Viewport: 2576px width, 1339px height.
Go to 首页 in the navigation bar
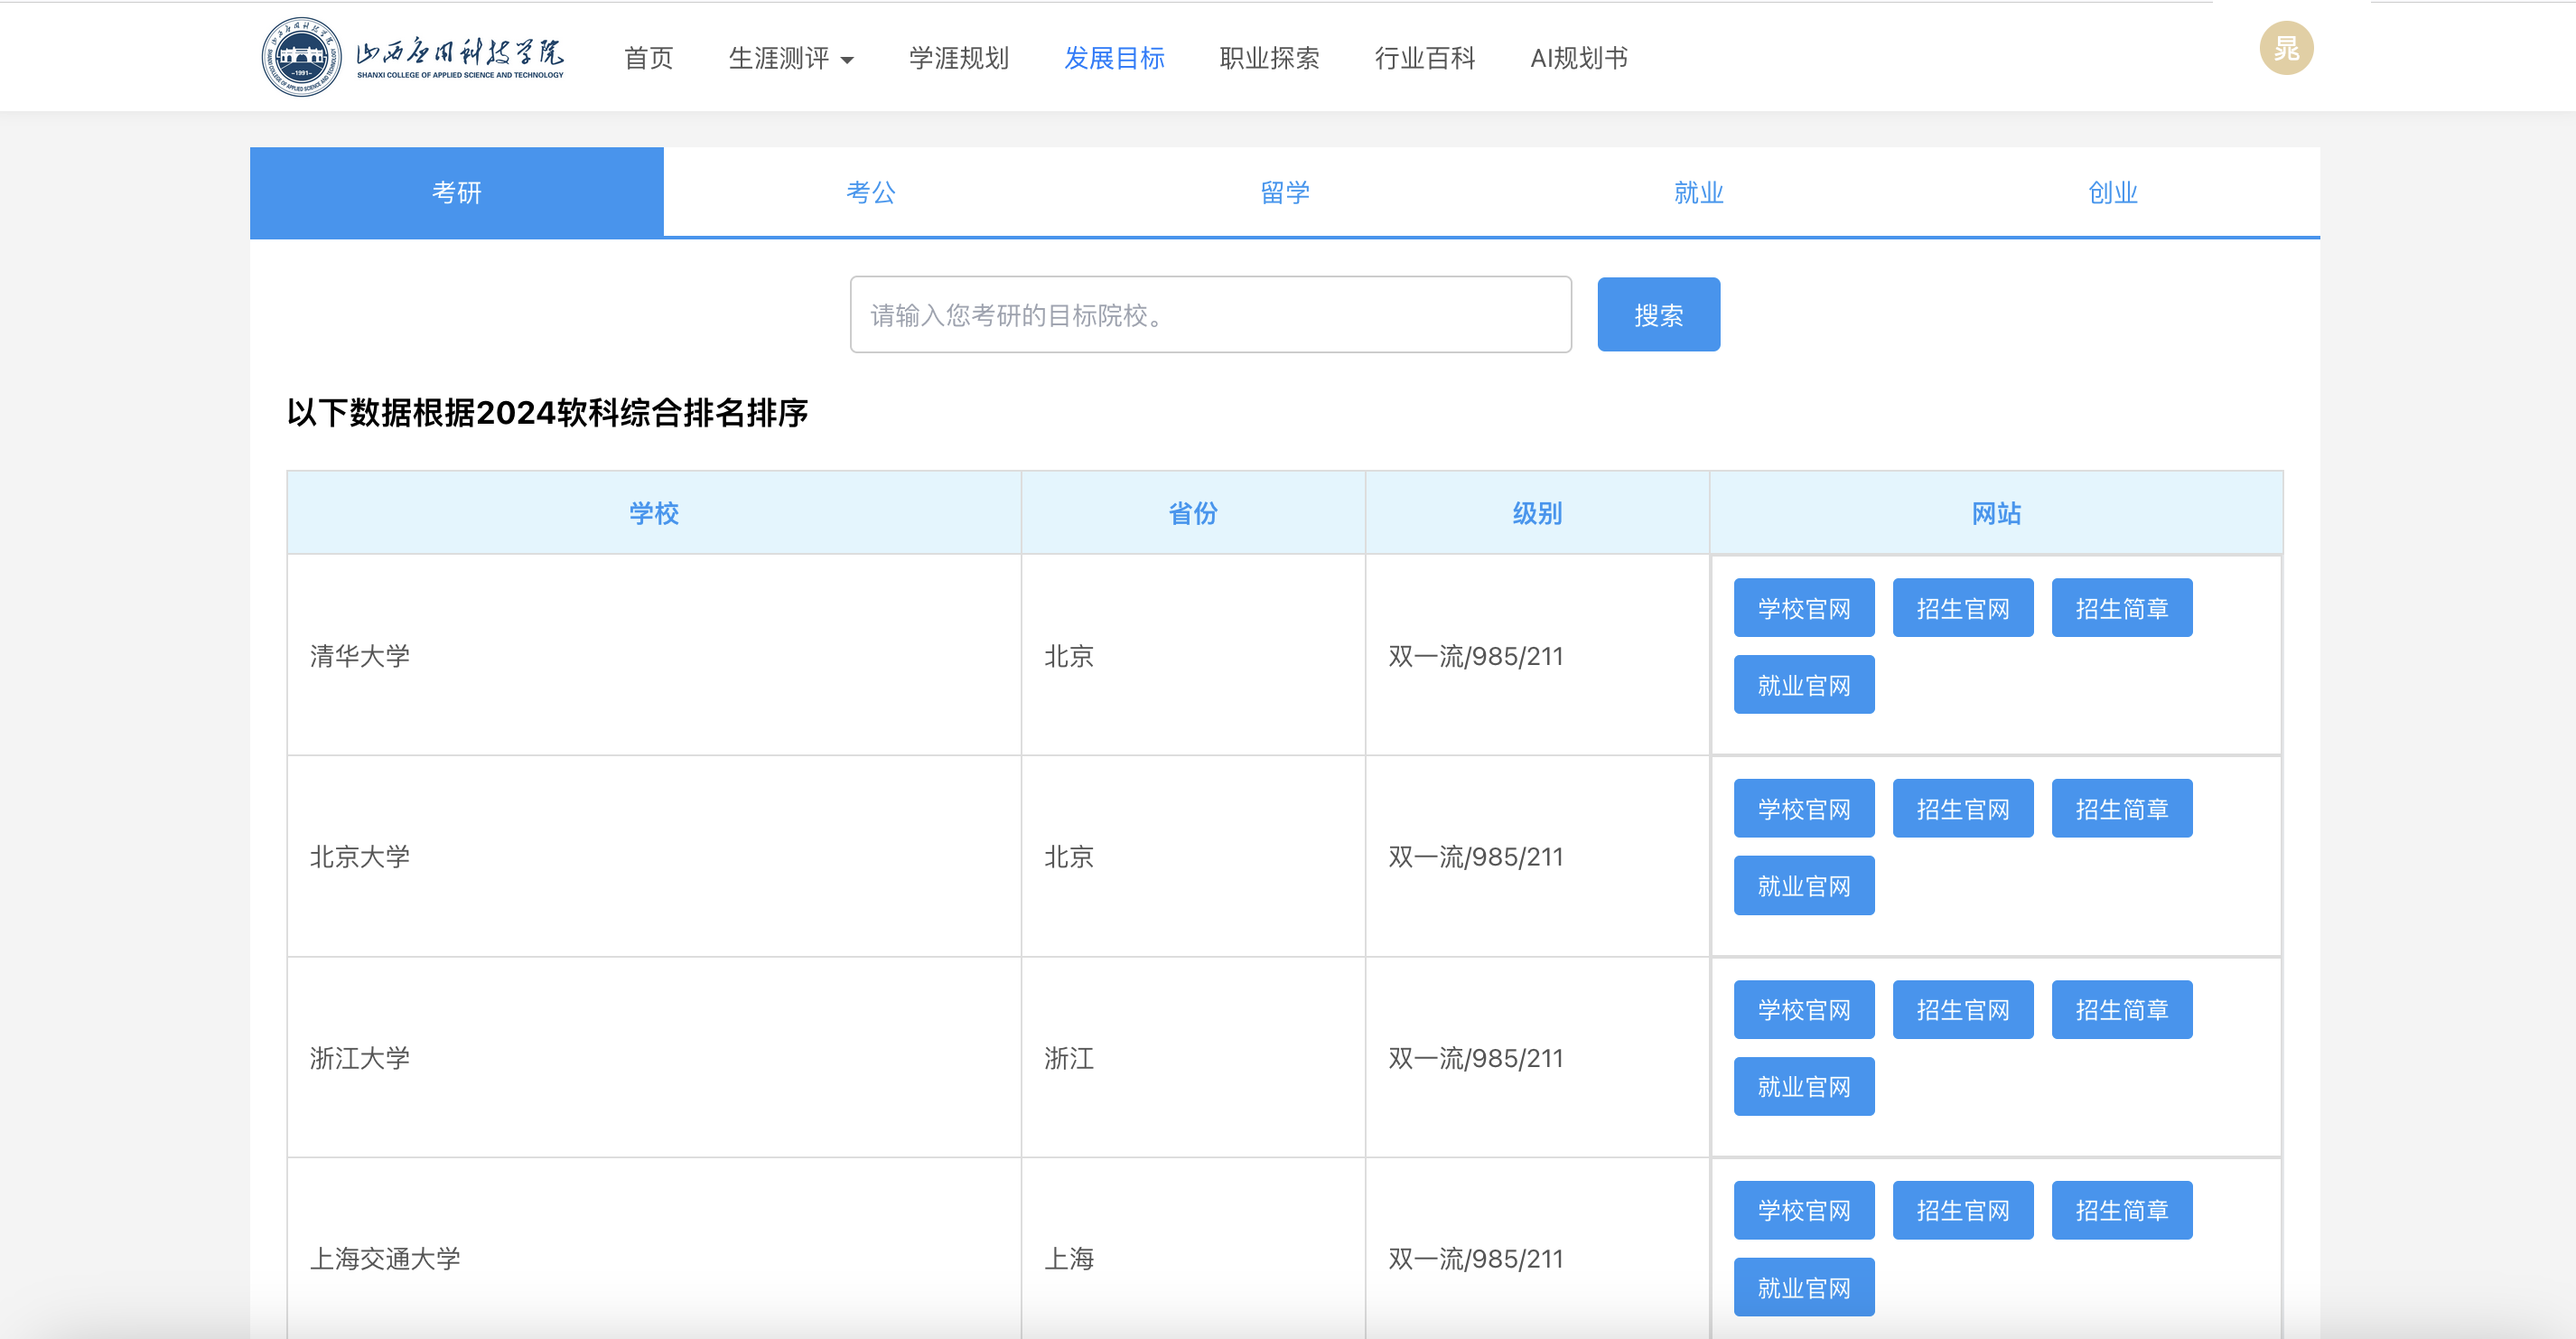pyautogui.click(x=648, y=58)
